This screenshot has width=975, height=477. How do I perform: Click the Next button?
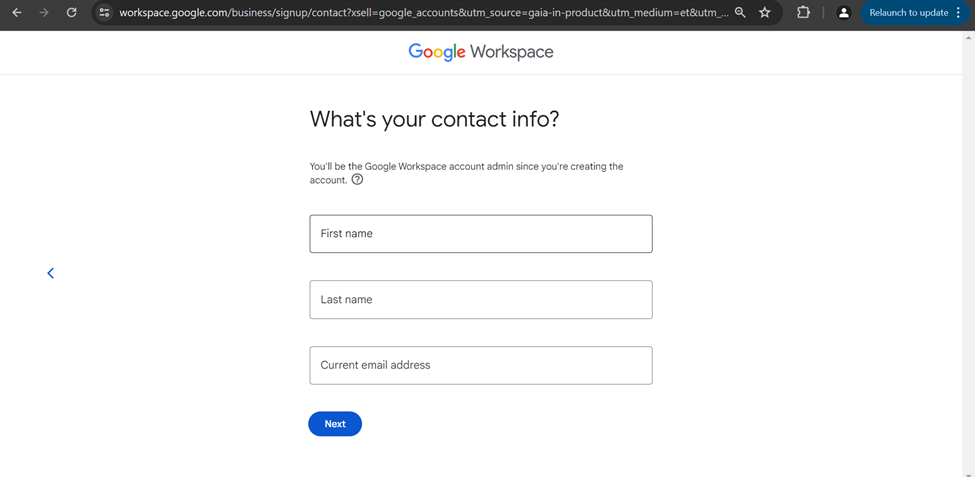[x=335, y=424]
